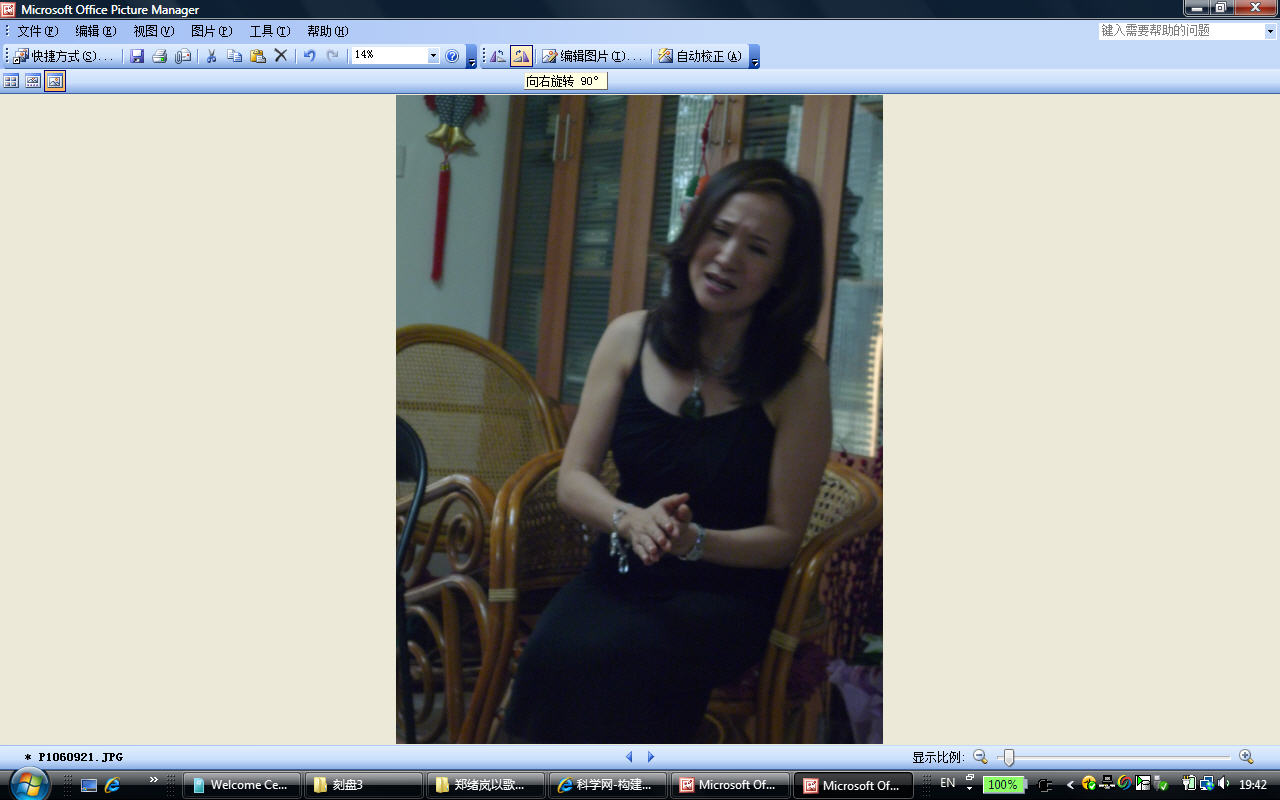Image resolution: width=1280 pixels, height=800 pixels.
Task: Switch to first Microsoft Of... taskbar button
Action: [730, 785]
